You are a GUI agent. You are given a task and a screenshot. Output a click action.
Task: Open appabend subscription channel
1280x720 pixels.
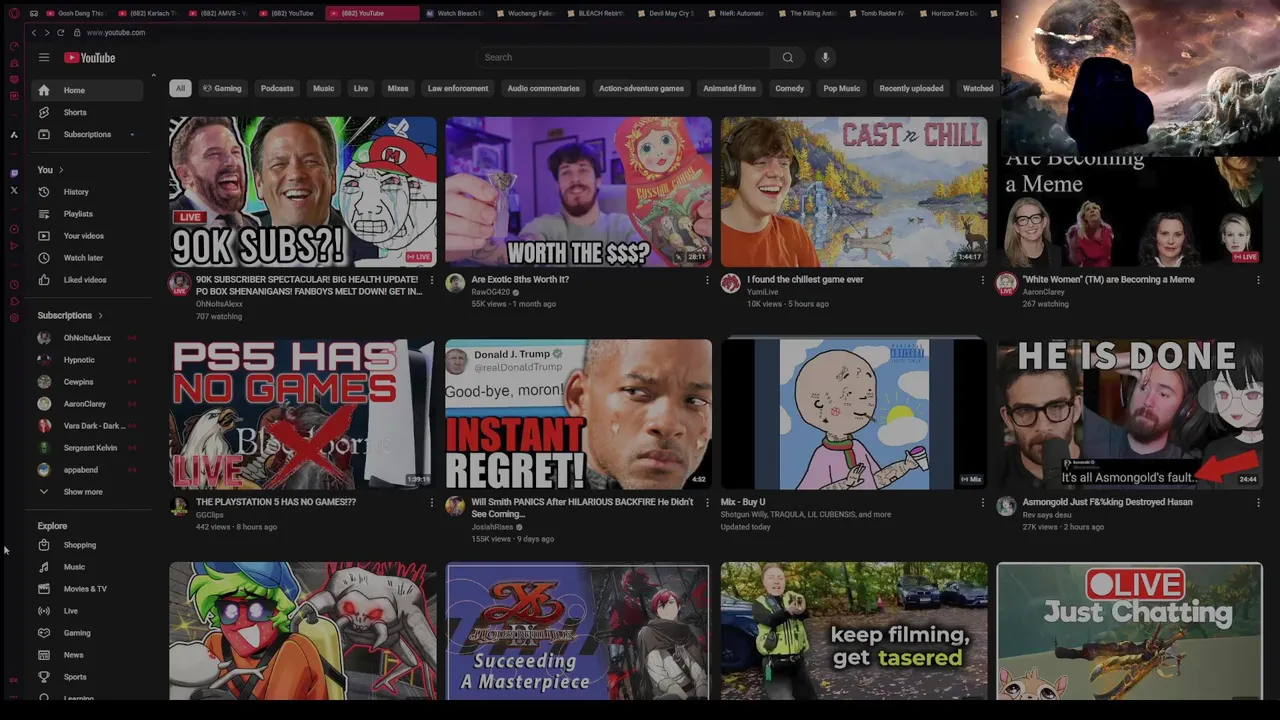point(86,470)
